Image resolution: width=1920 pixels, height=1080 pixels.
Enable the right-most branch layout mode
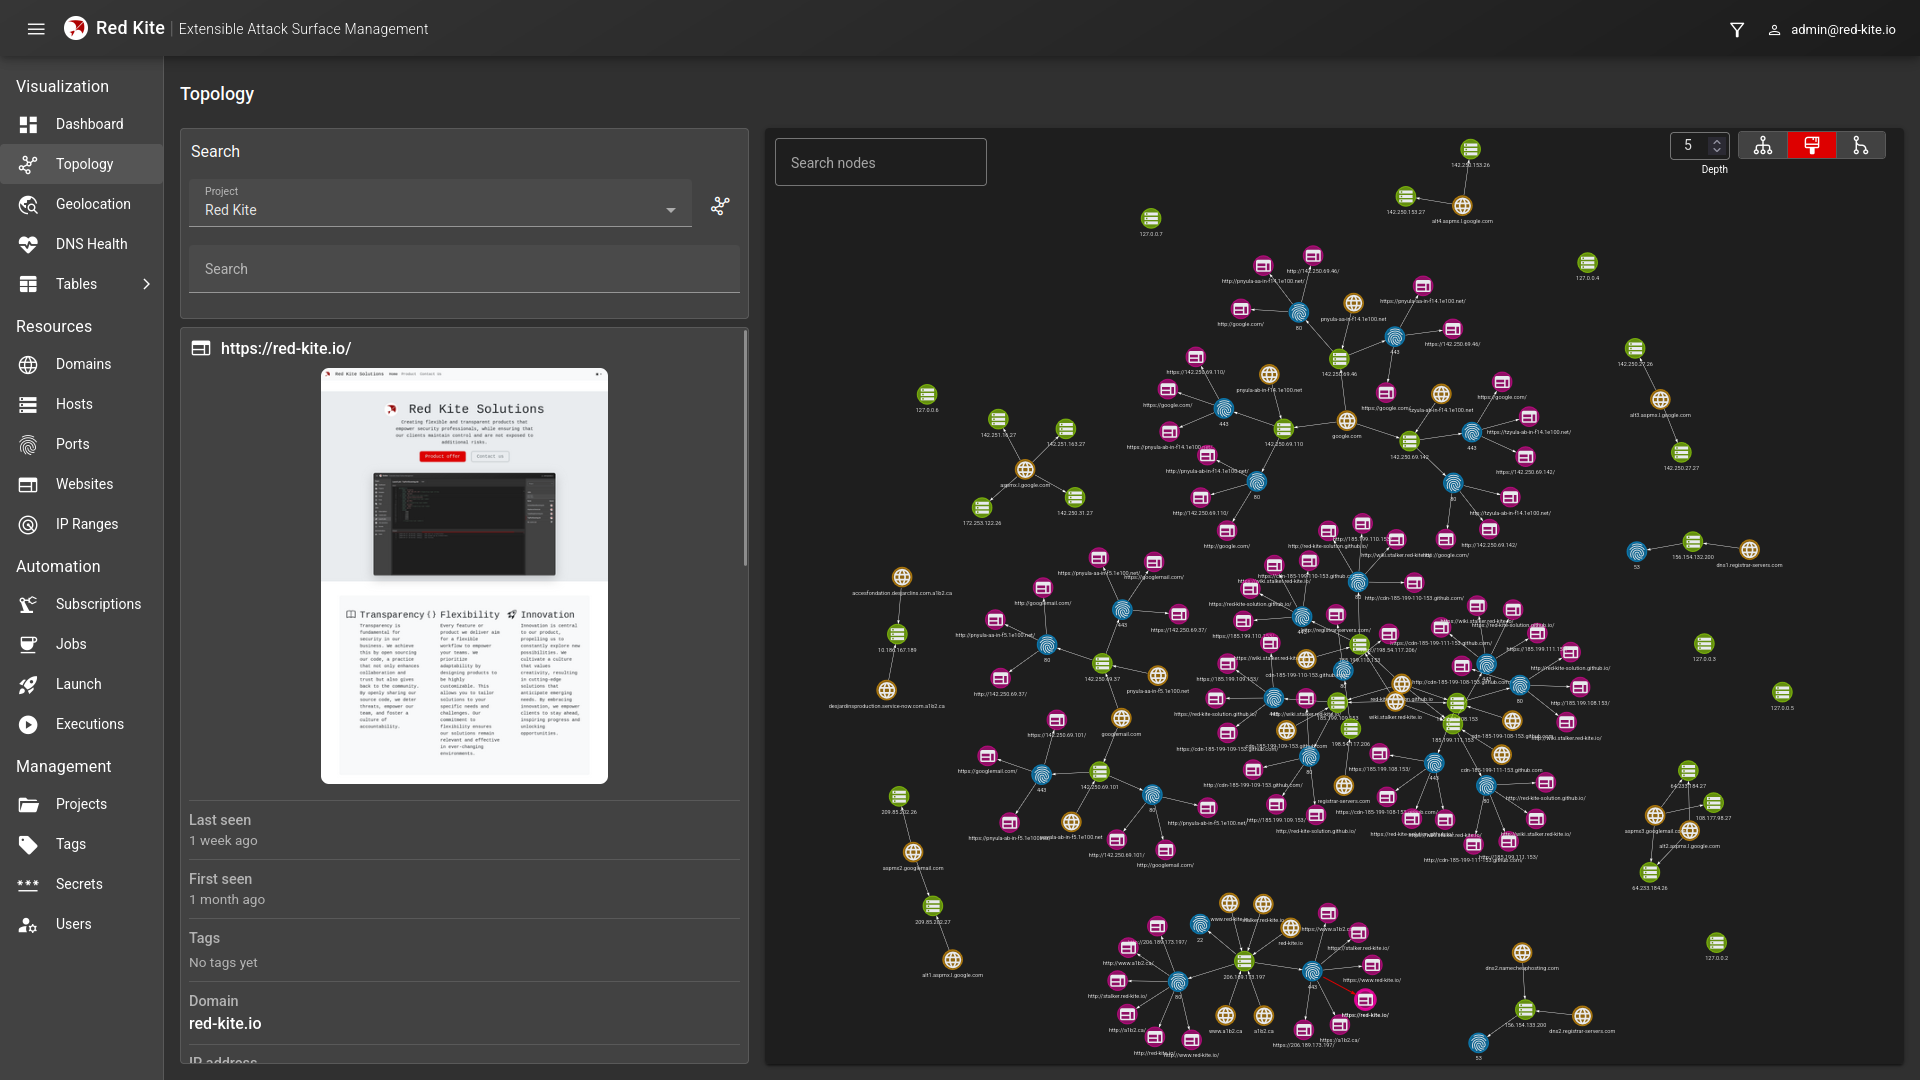pos(1862,145)
